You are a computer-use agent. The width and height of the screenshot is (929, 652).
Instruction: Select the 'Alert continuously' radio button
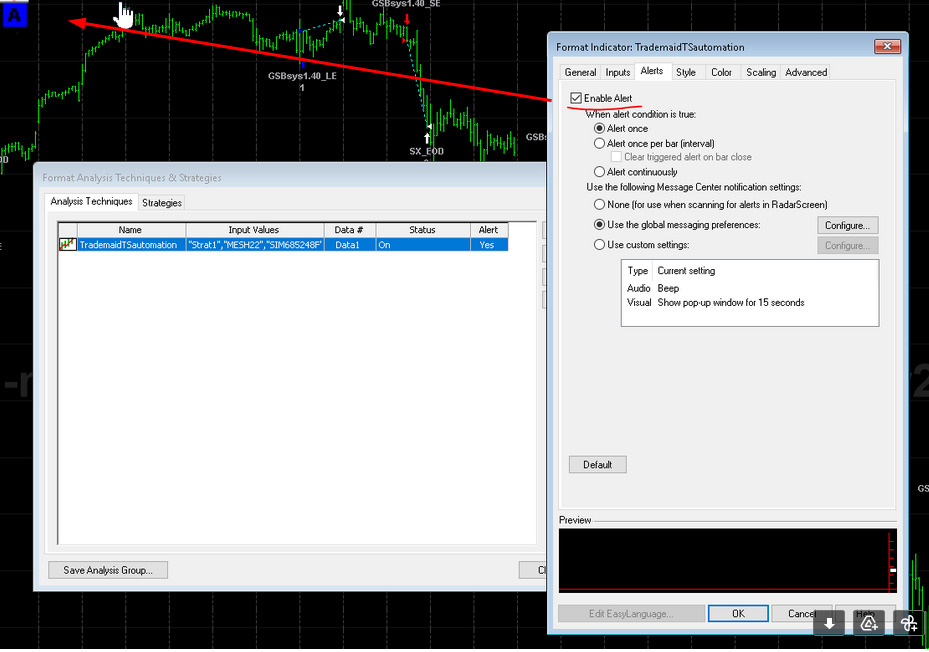600,172
